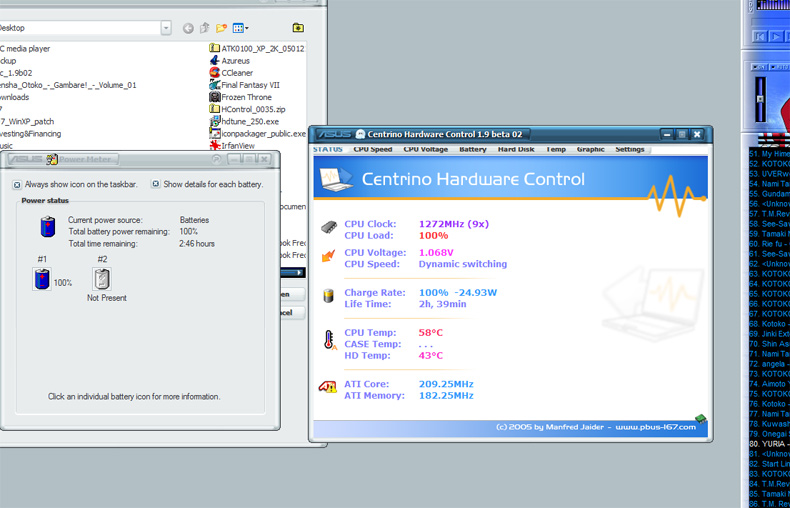Click the Power Meter title bar icon
Image resolution: width=790 pixels, height=508 pixels.
click(x=52, y=159)
